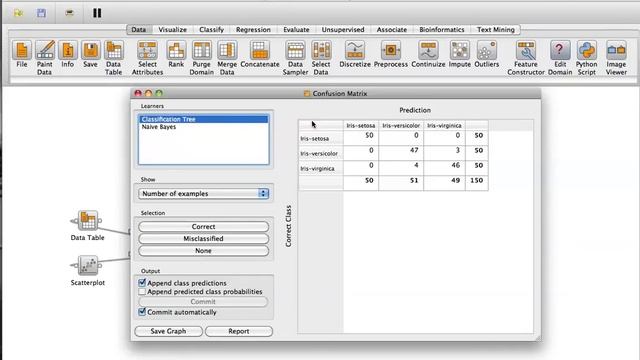This screenshot has width=640, height=360.
Task: Add the Merge Data widget
Action: coord(227,50)
